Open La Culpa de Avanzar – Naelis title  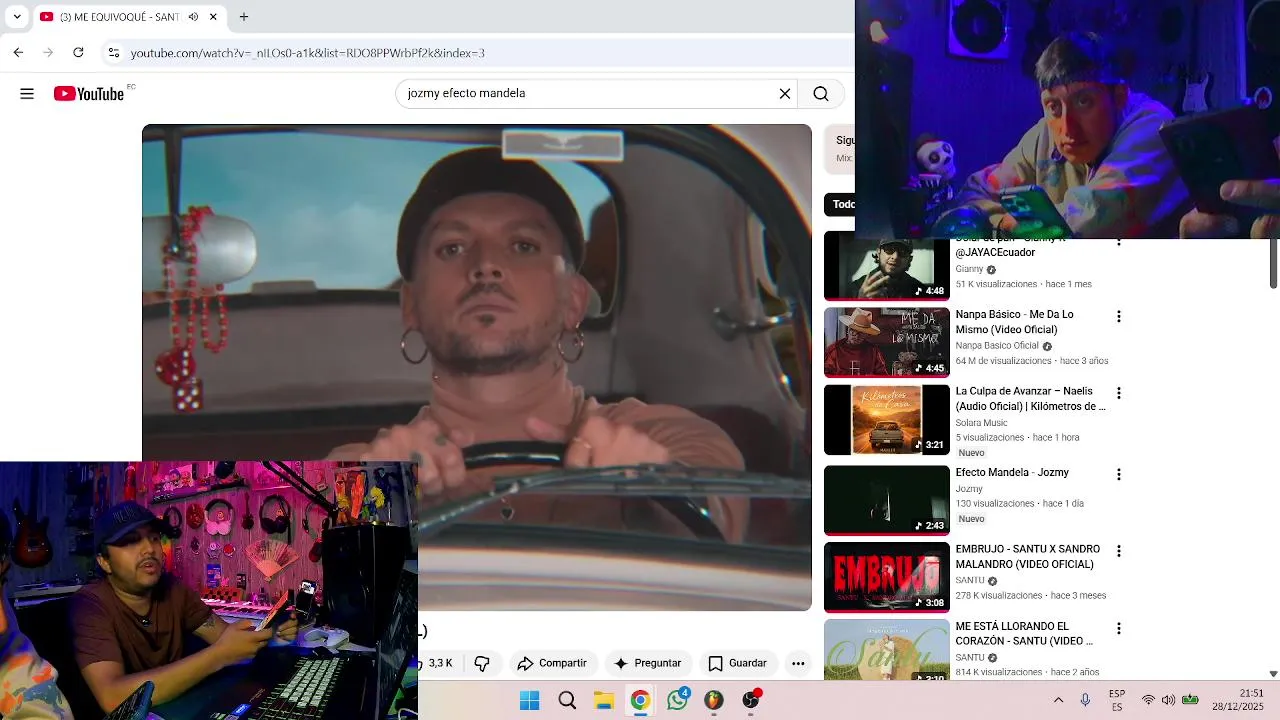(x=1030, y=399)
